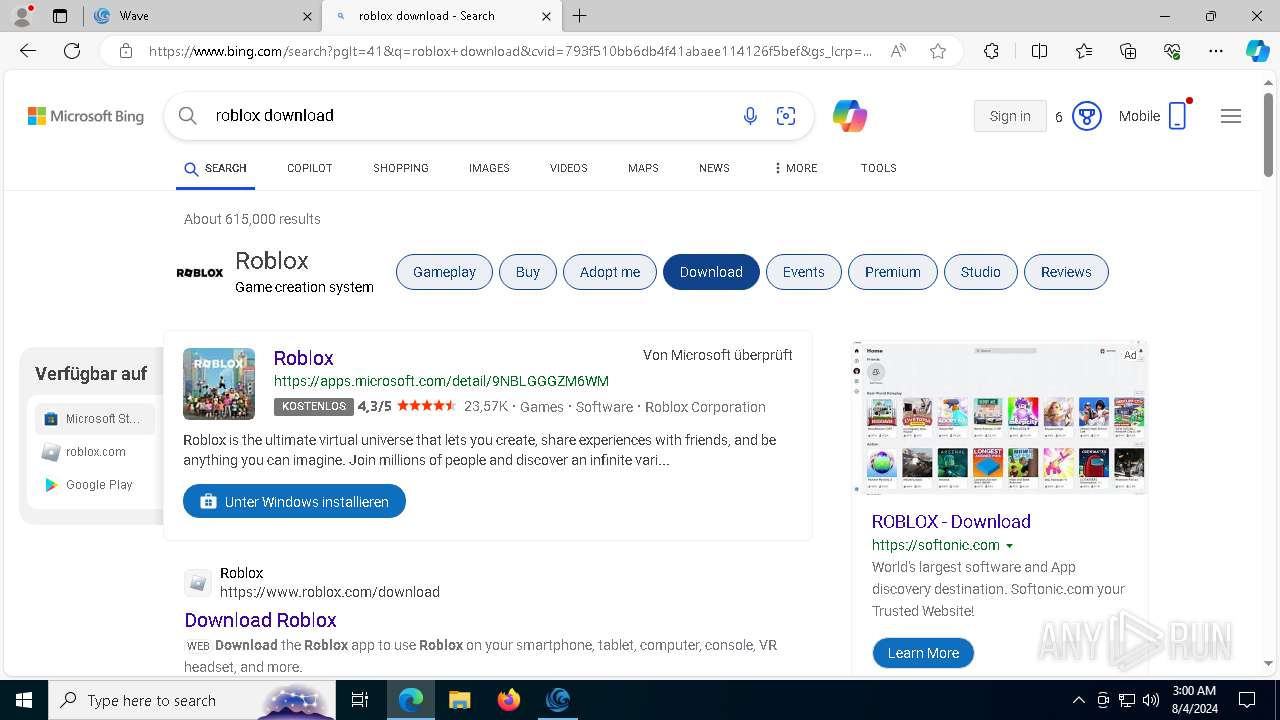This screenshot has height=720, width=1280.
Task: Expand the MORE search options
Action: [795, 168]
